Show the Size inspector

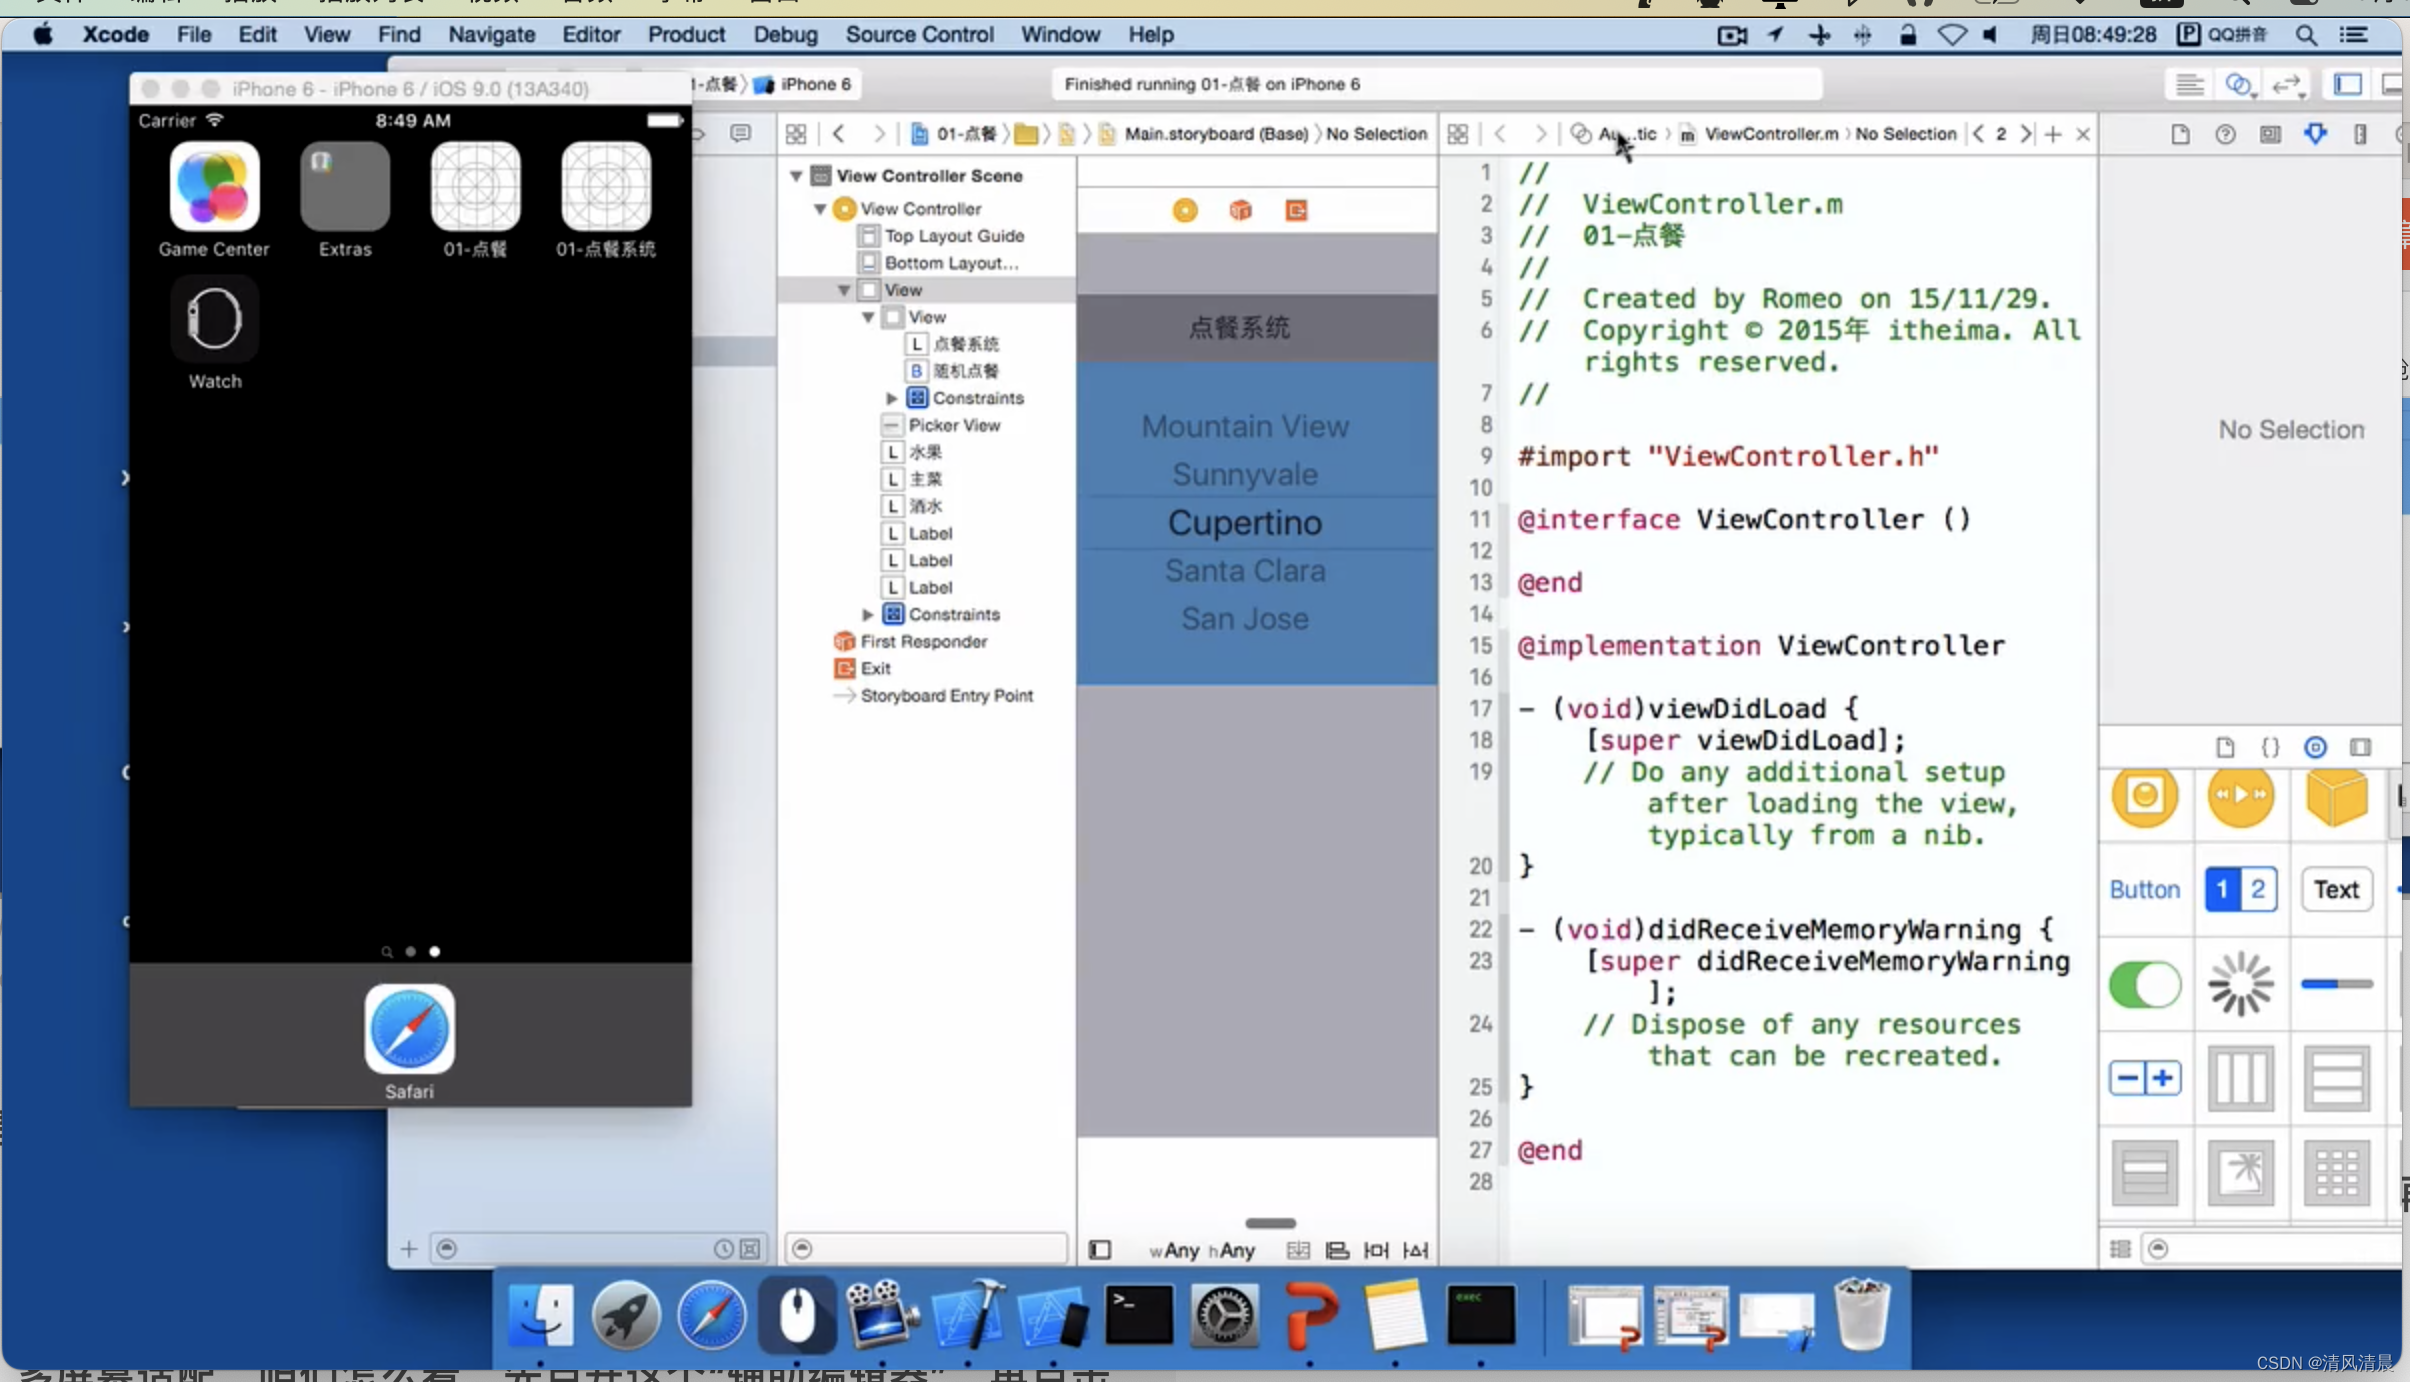(x=2360, y=134)
